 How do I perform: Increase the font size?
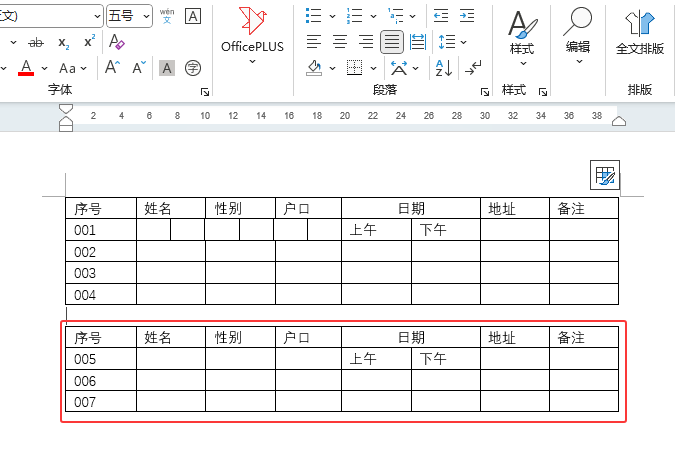112,68
